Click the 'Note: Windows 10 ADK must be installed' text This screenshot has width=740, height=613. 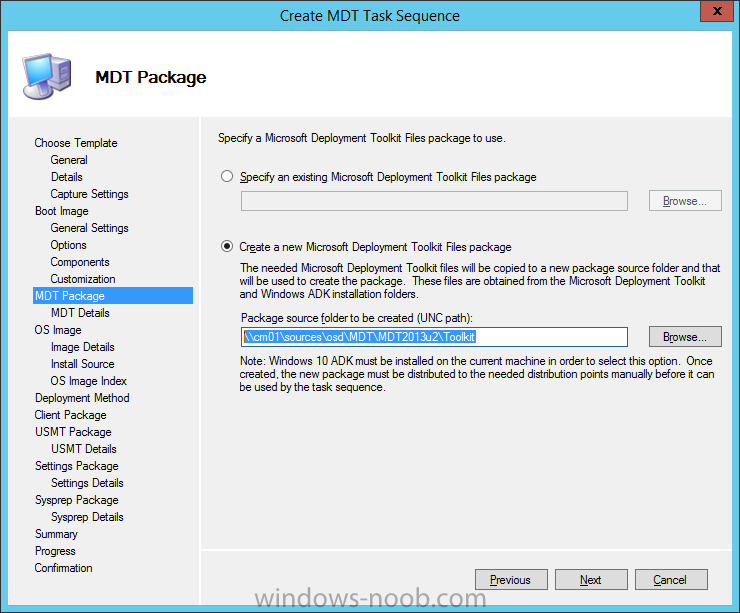(x=477, y=374)
